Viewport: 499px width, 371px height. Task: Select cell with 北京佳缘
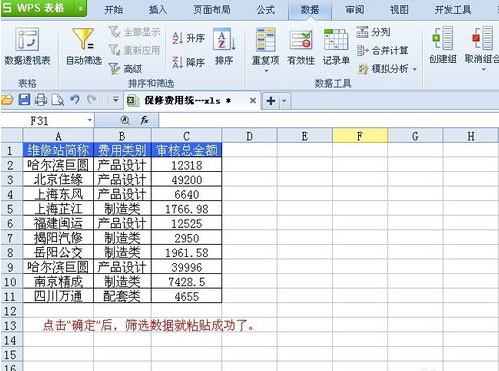tap(58, 180)
